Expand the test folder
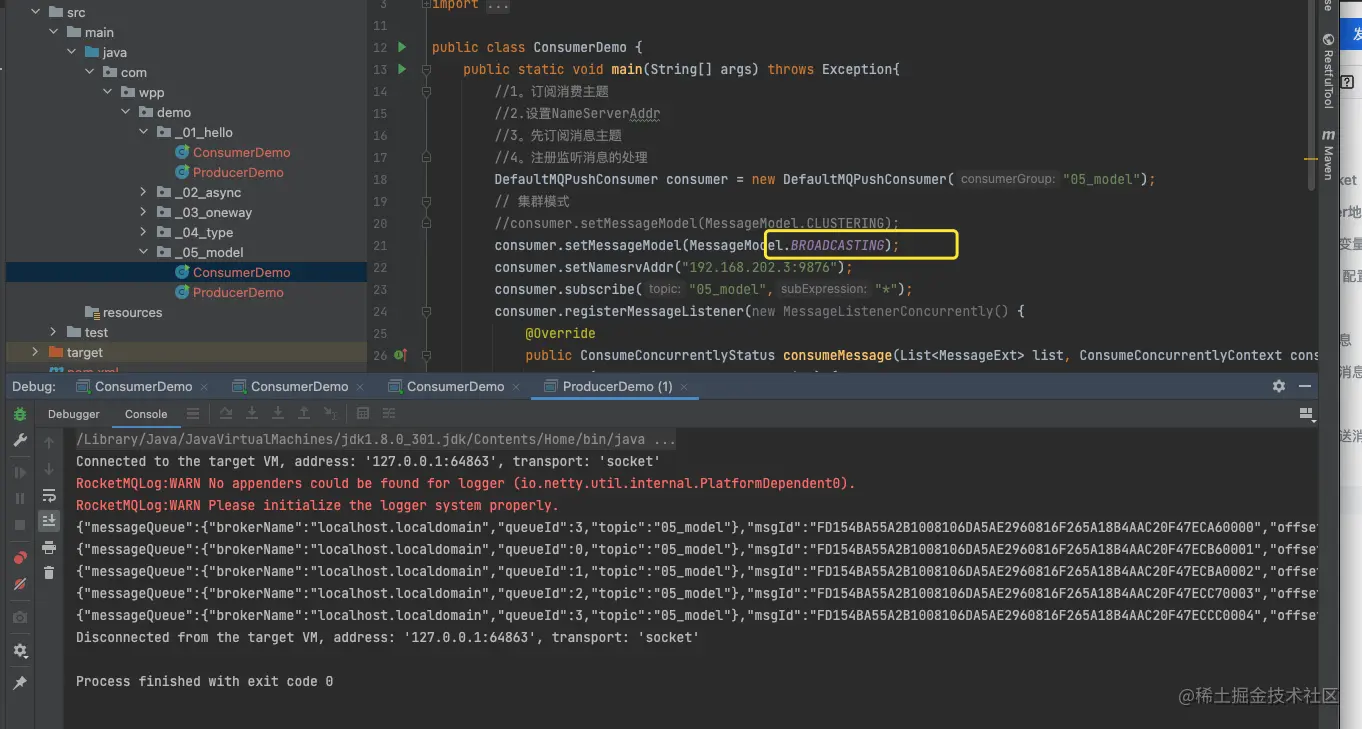The height and width of the screenshot is (729, 1362). pos(54,332)
